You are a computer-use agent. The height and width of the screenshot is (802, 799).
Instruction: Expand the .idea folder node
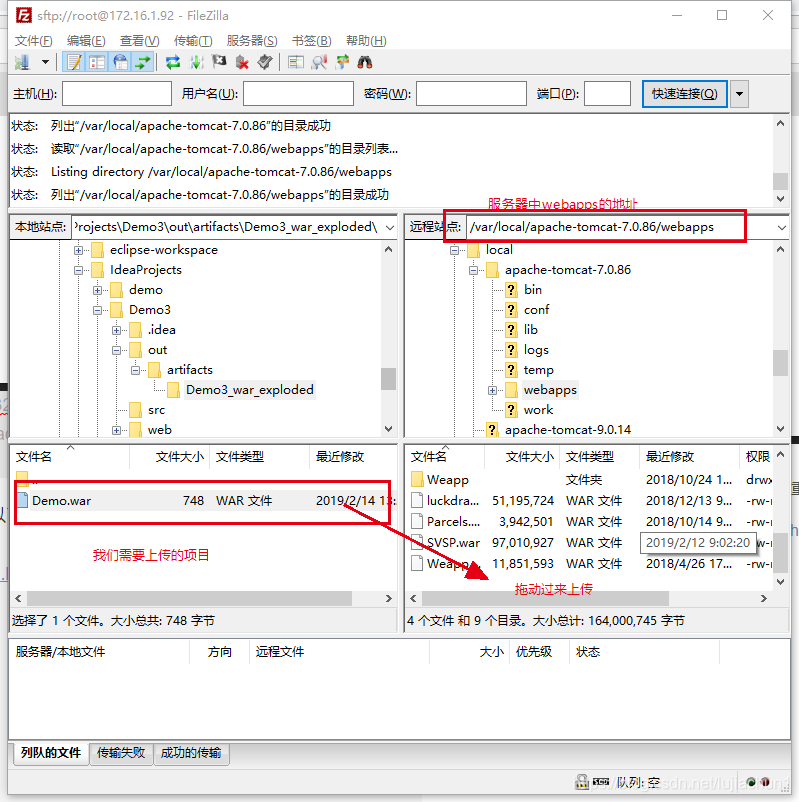pos(116,330)
